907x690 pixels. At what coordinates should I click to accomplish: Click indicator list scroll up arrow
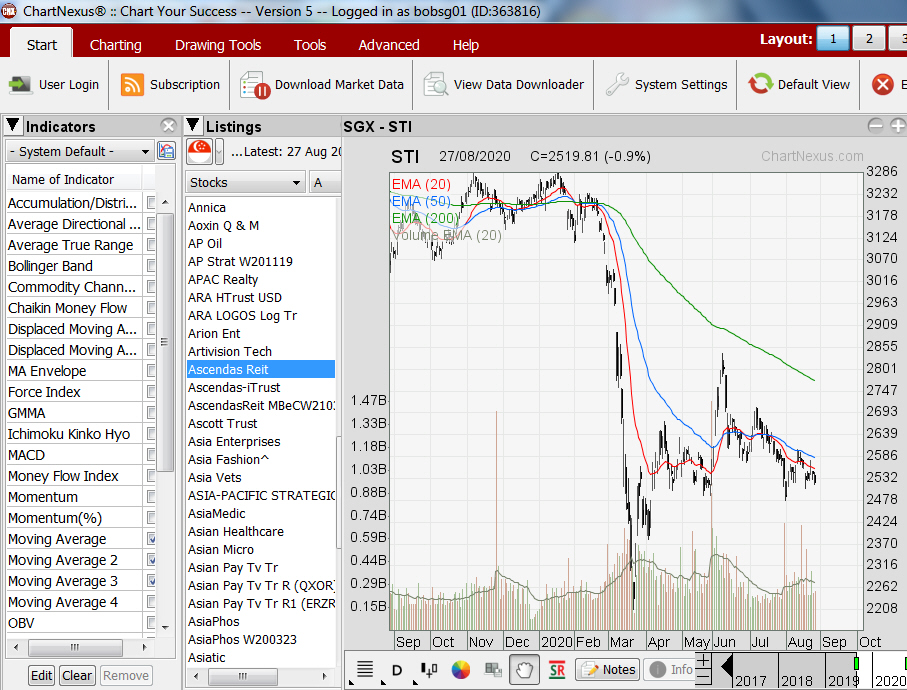[x=165, y=202]
